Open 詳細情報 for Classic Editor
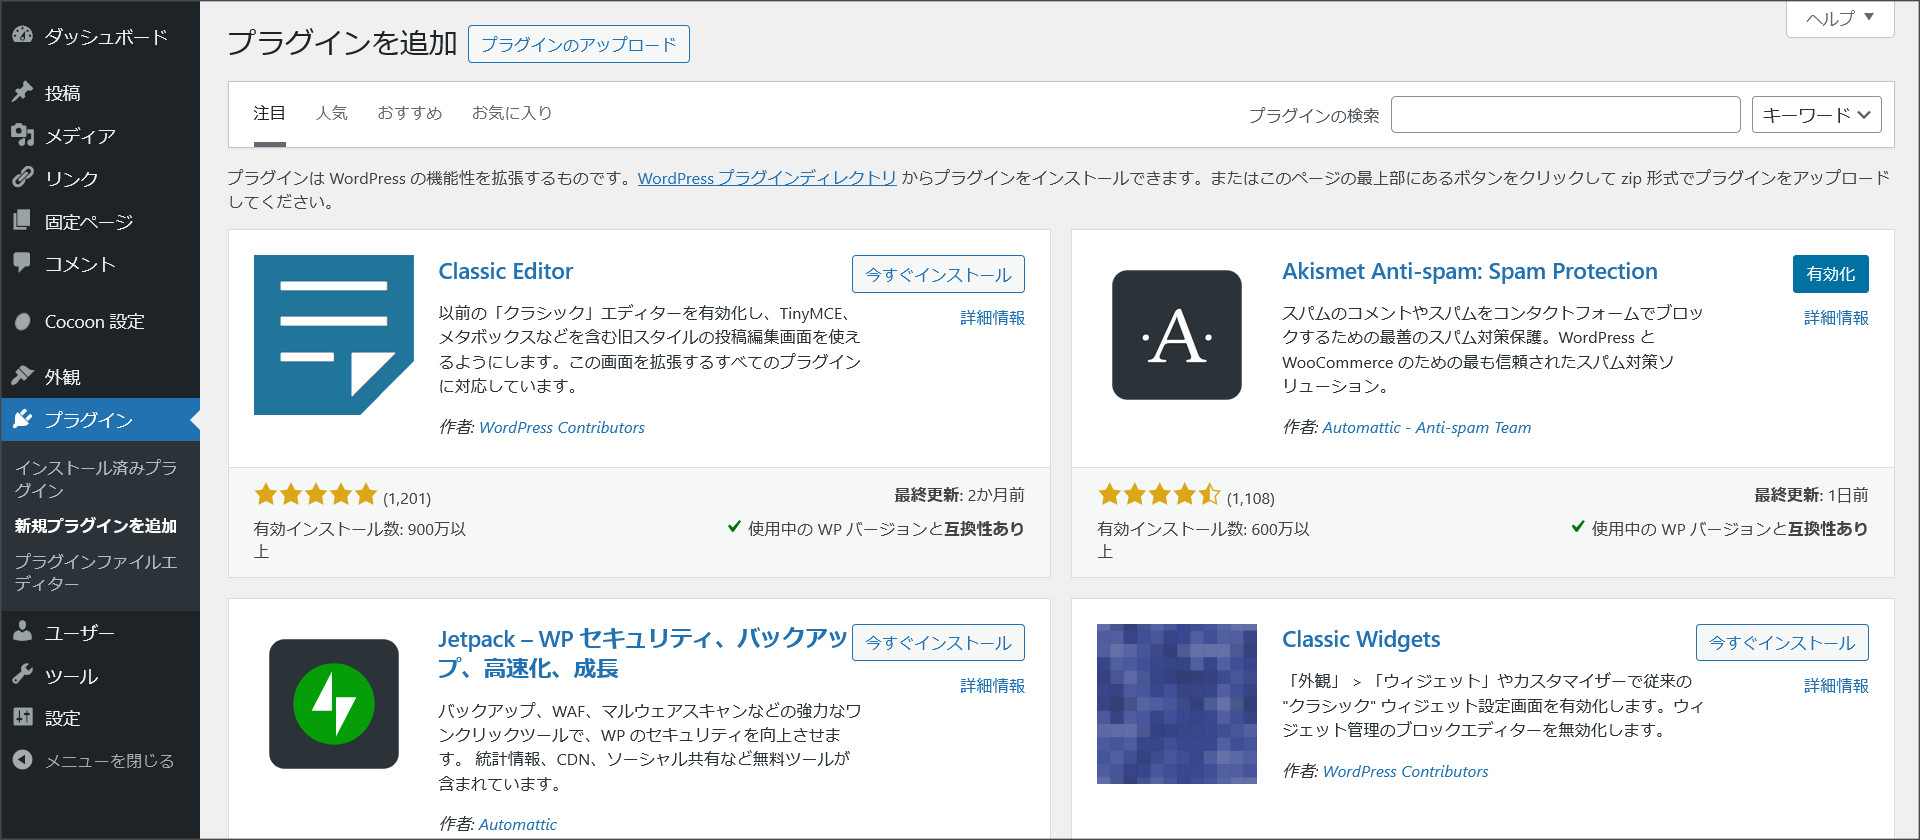Screen dimensions: 1920x840 992,318
